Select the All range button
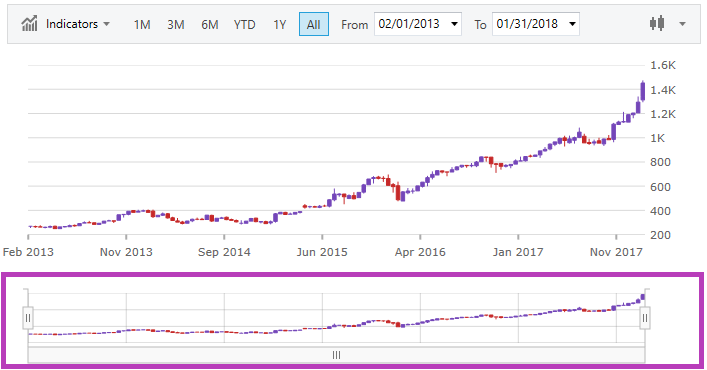 tap(314, 24)
